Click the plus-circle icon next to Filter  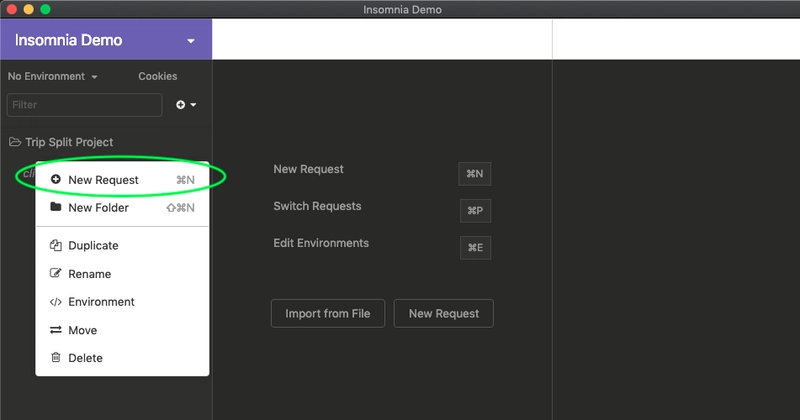point(181,105)
